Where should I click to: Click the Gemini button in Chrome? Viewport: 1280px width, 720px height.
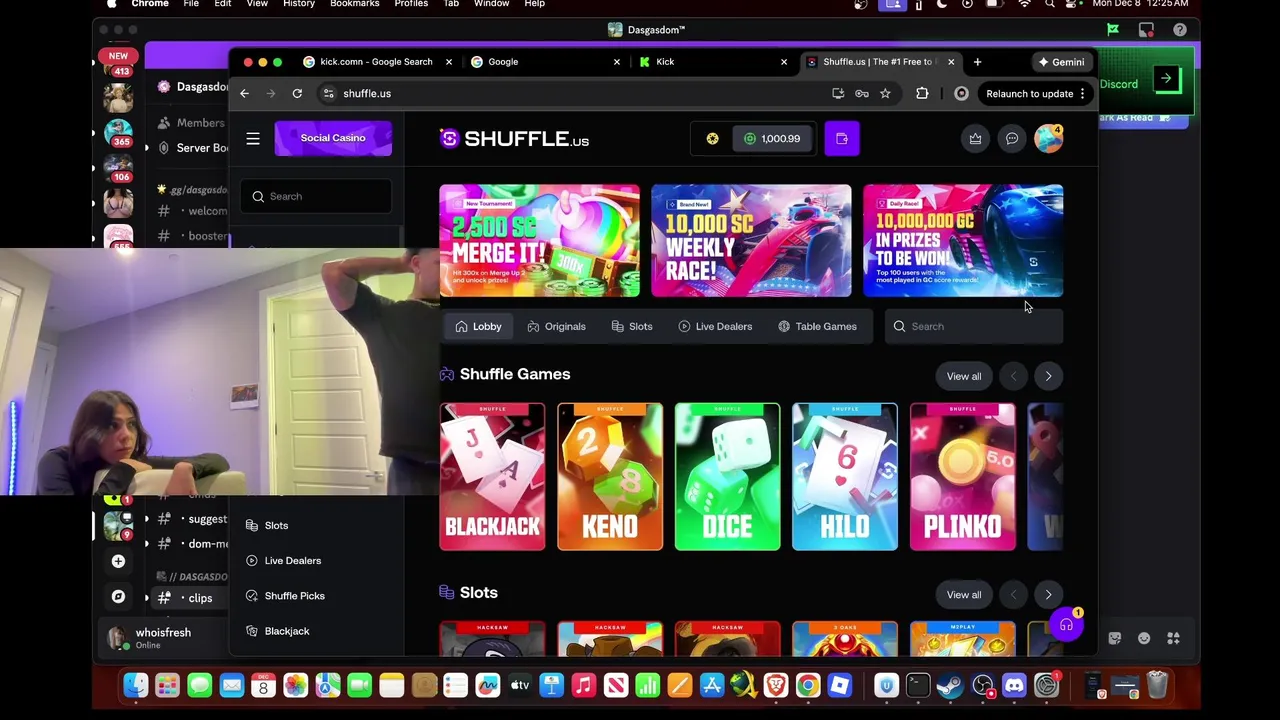tap(1061, 62)
